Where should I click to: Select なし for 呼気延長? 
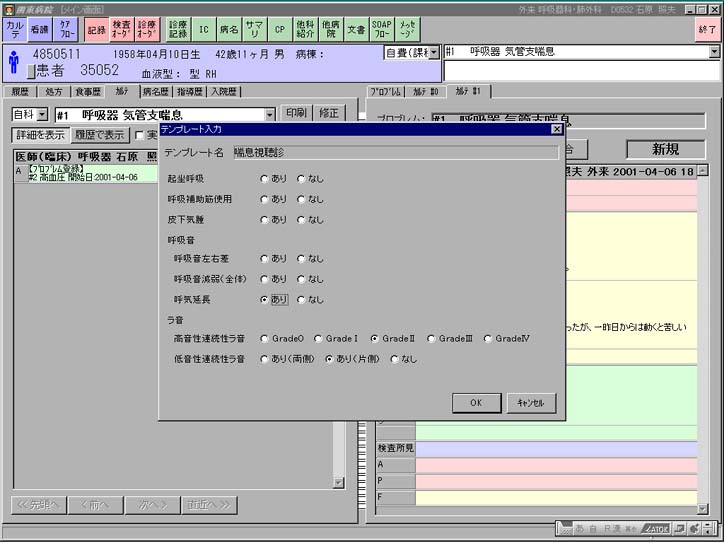(302, 299)
